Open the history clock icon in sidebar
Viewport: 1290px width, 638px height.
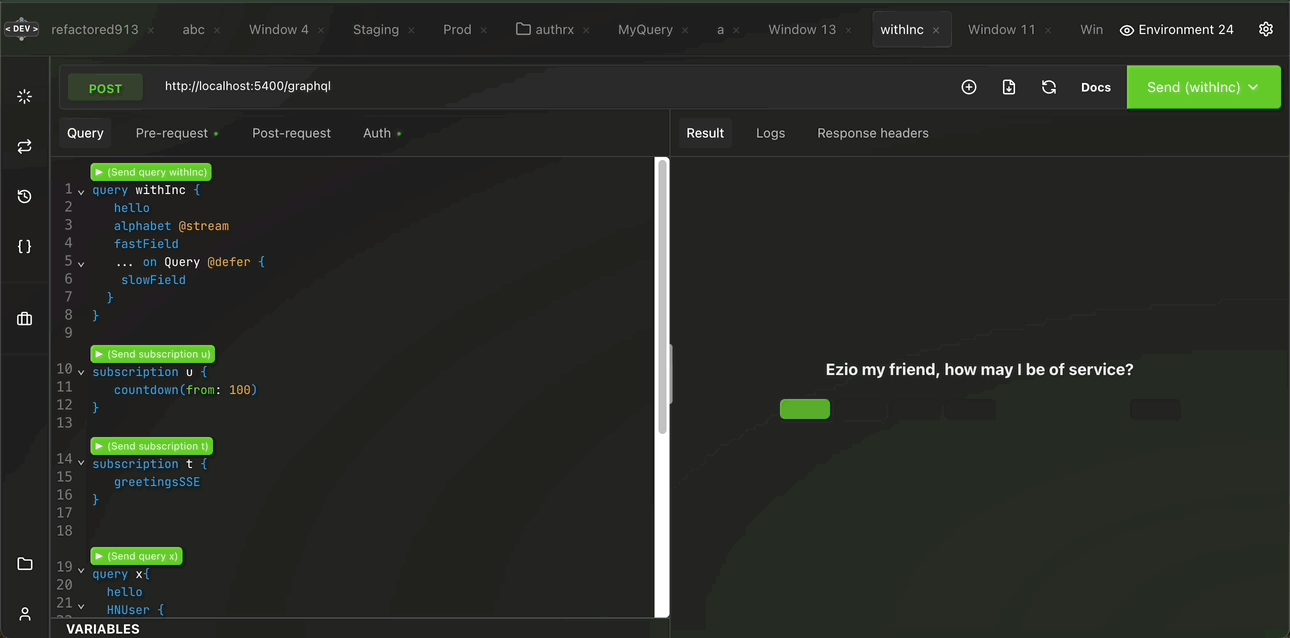(x=25, y=196)
